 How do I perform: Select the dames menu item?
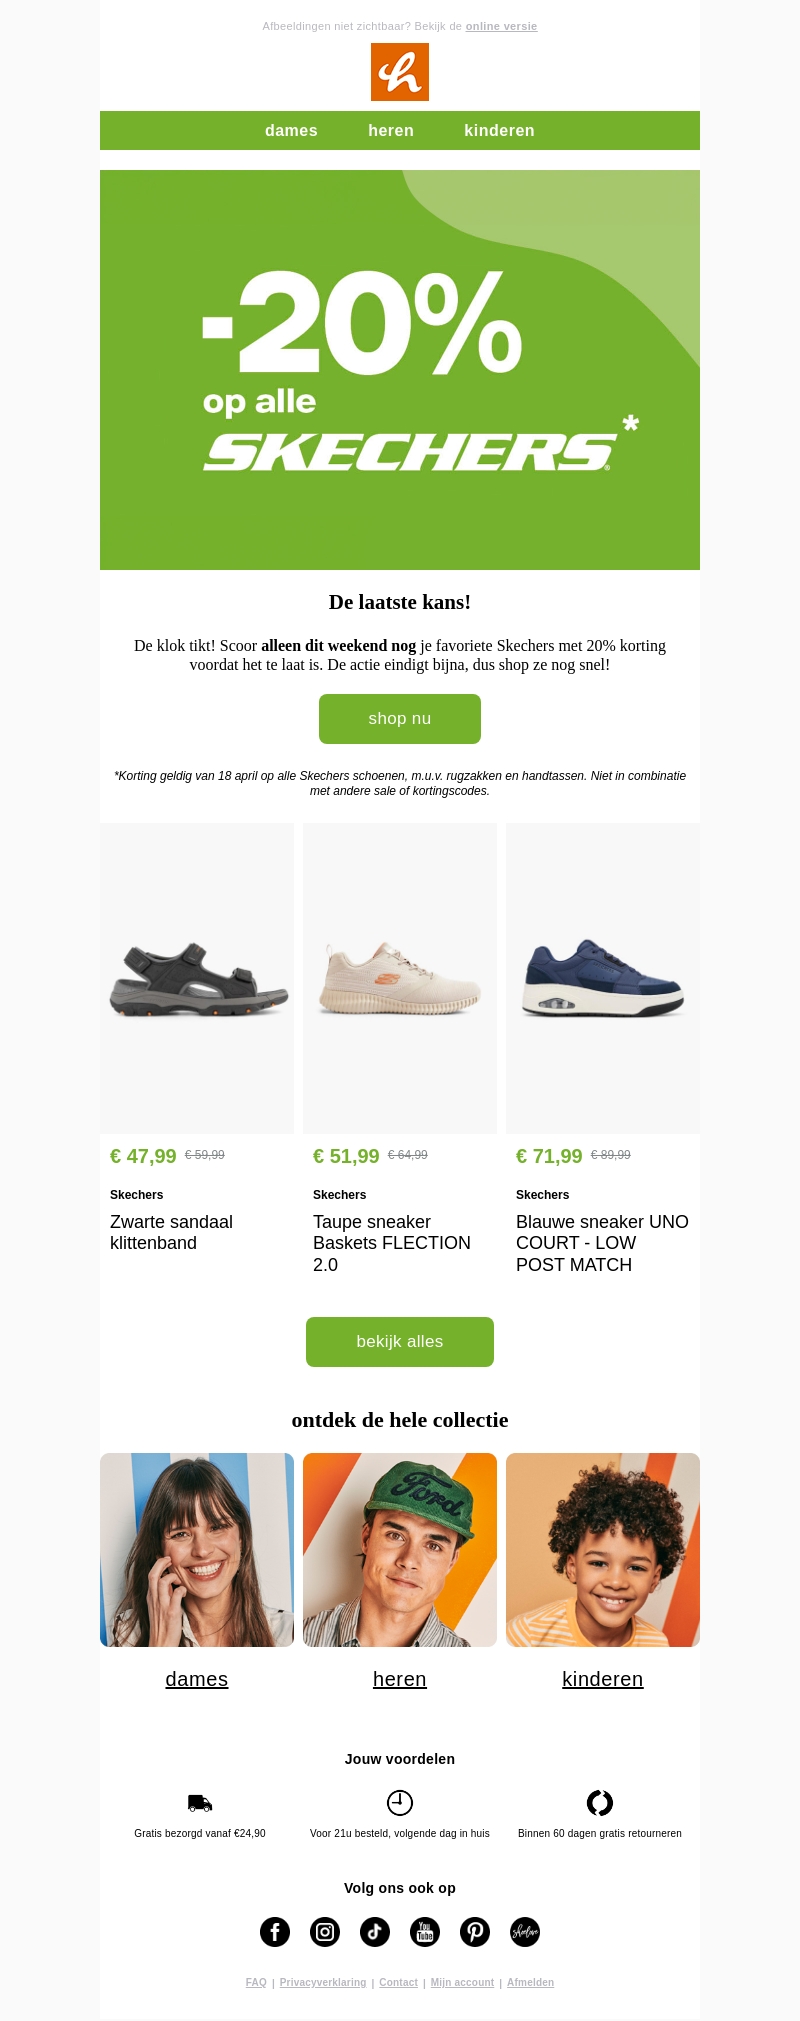(x=291, y=131)
